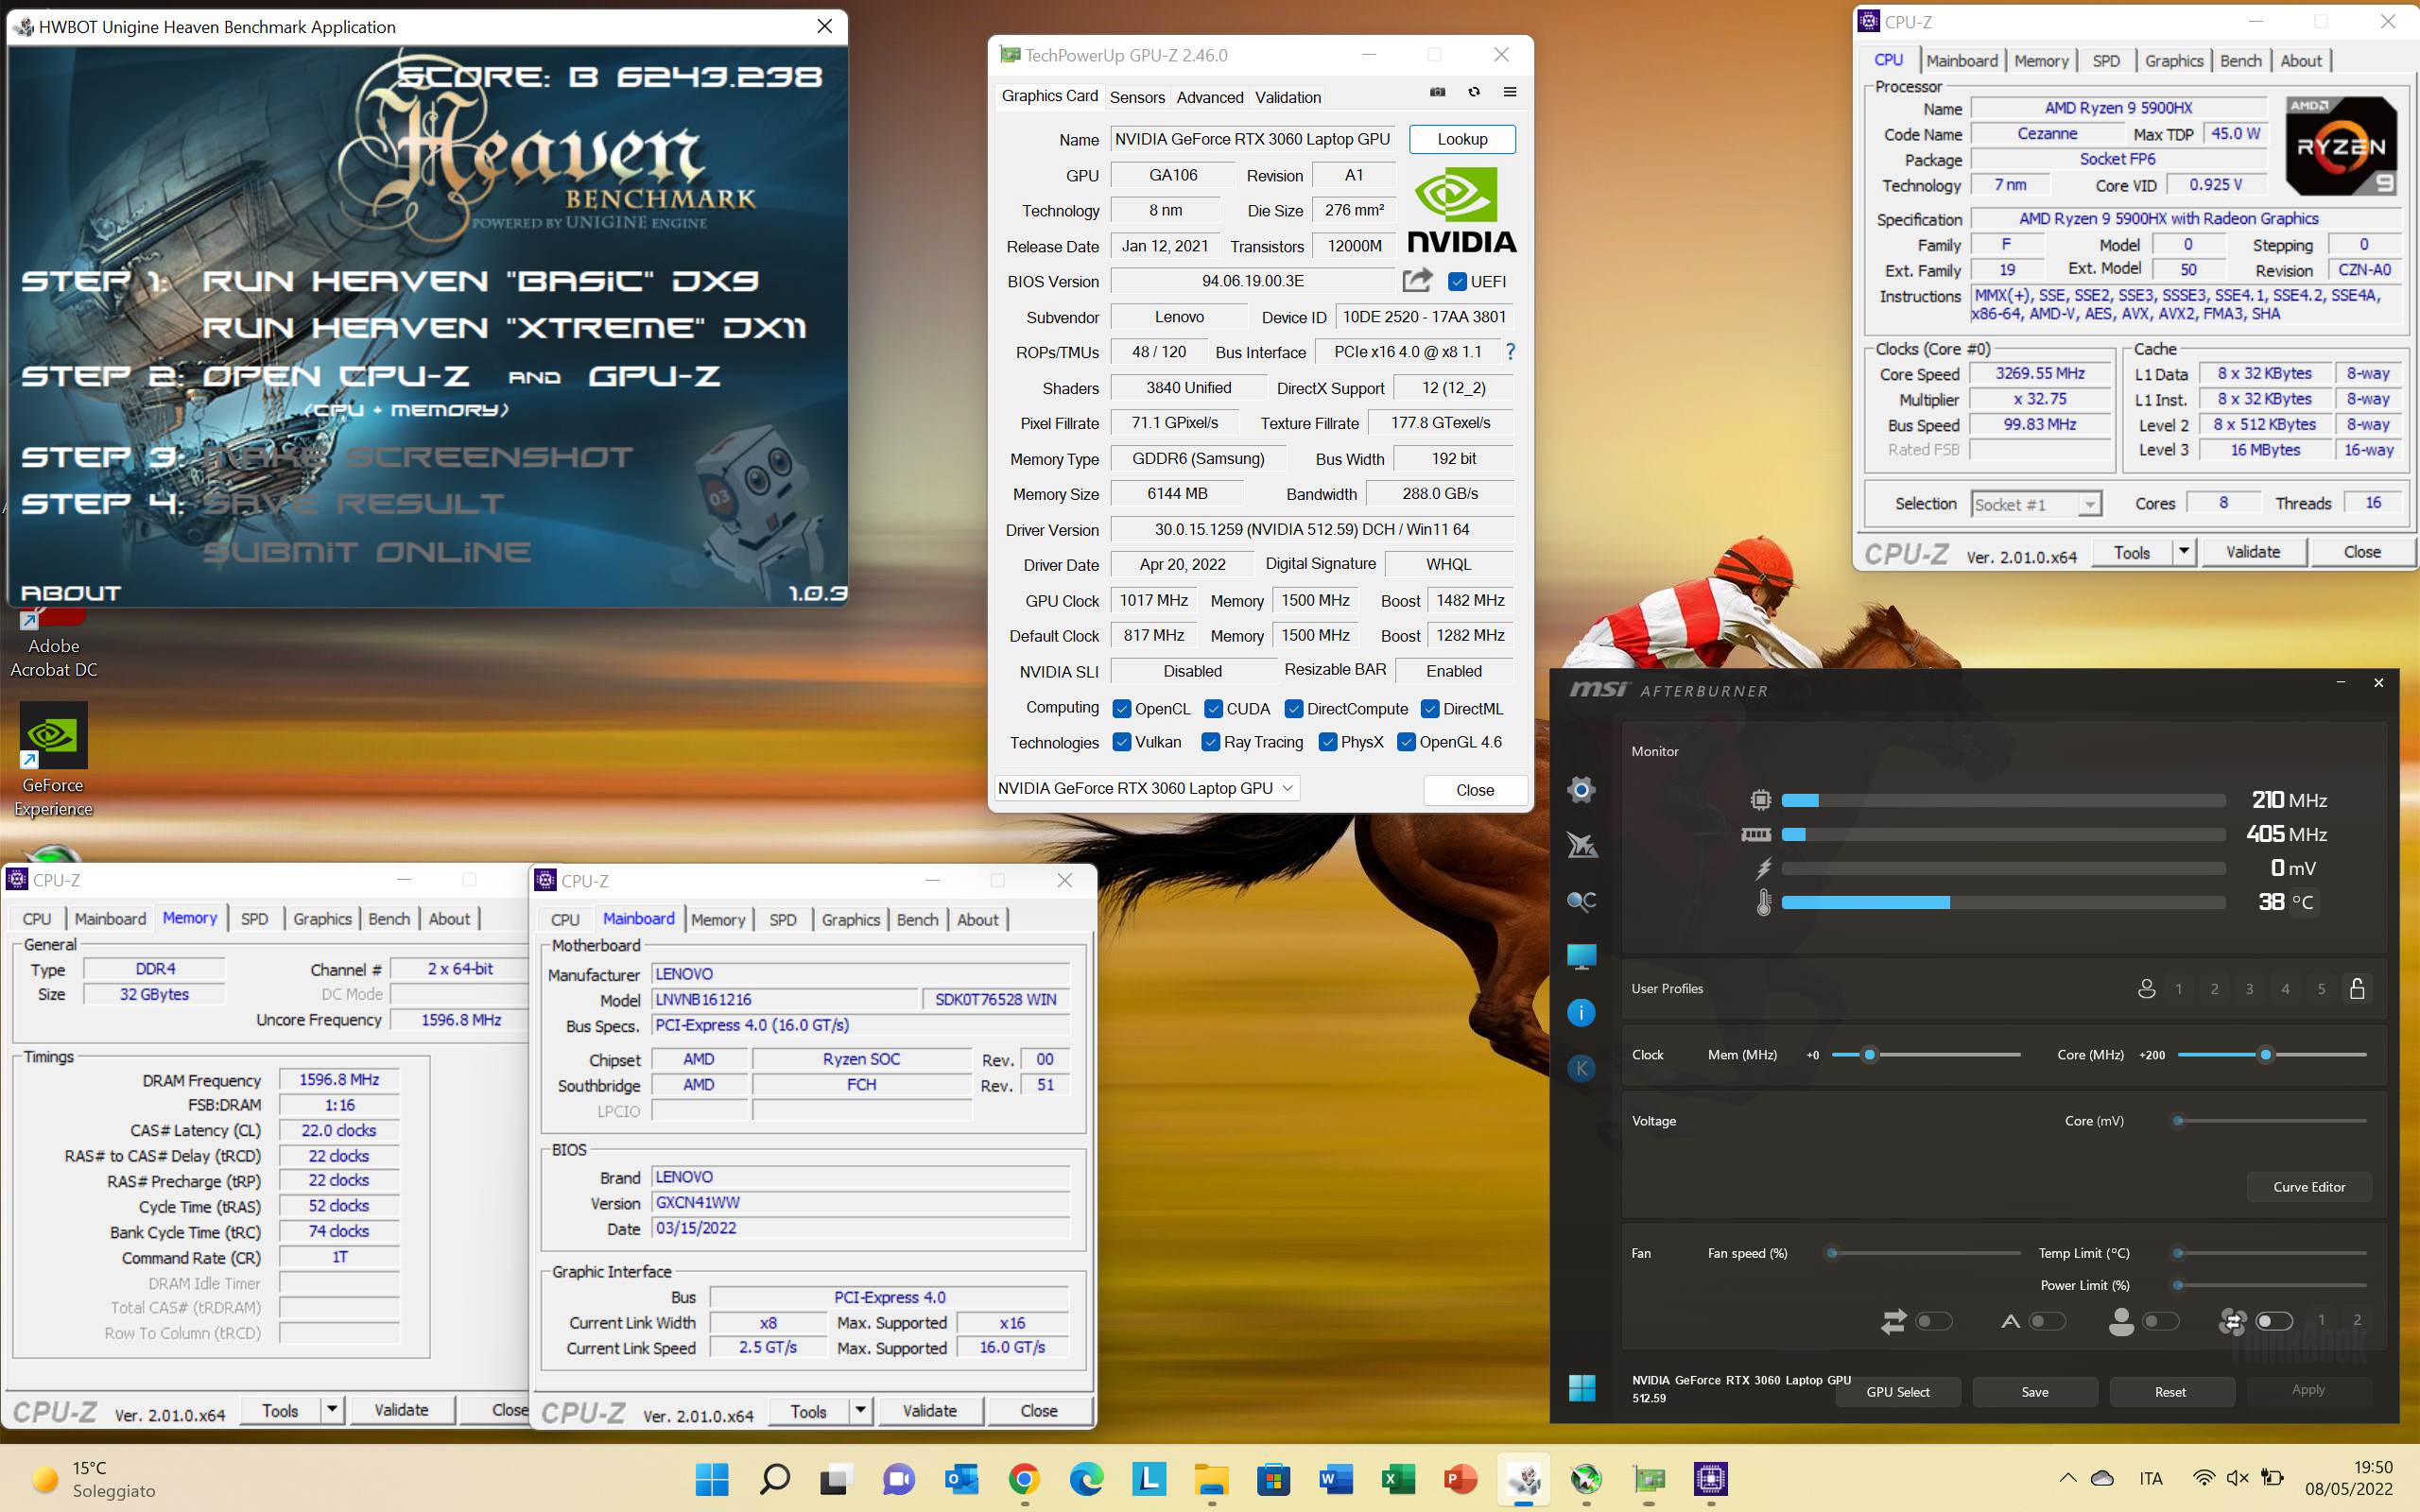Click Afterburner fighter jet logo icon
The image size is (2420, 1512).
click(x=1581, y=846)
